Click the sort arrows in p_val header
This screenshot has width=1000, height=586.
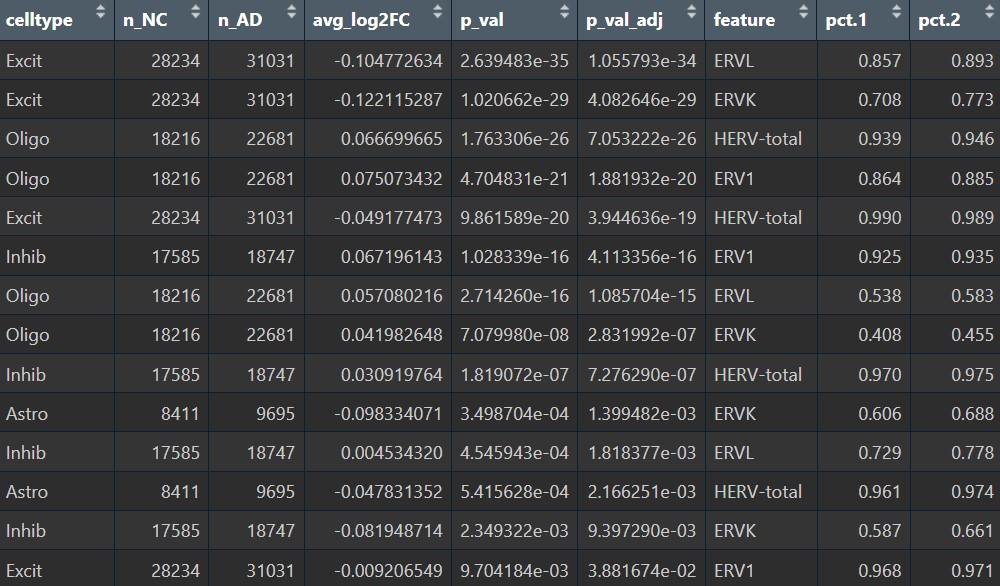pos(564,13)
